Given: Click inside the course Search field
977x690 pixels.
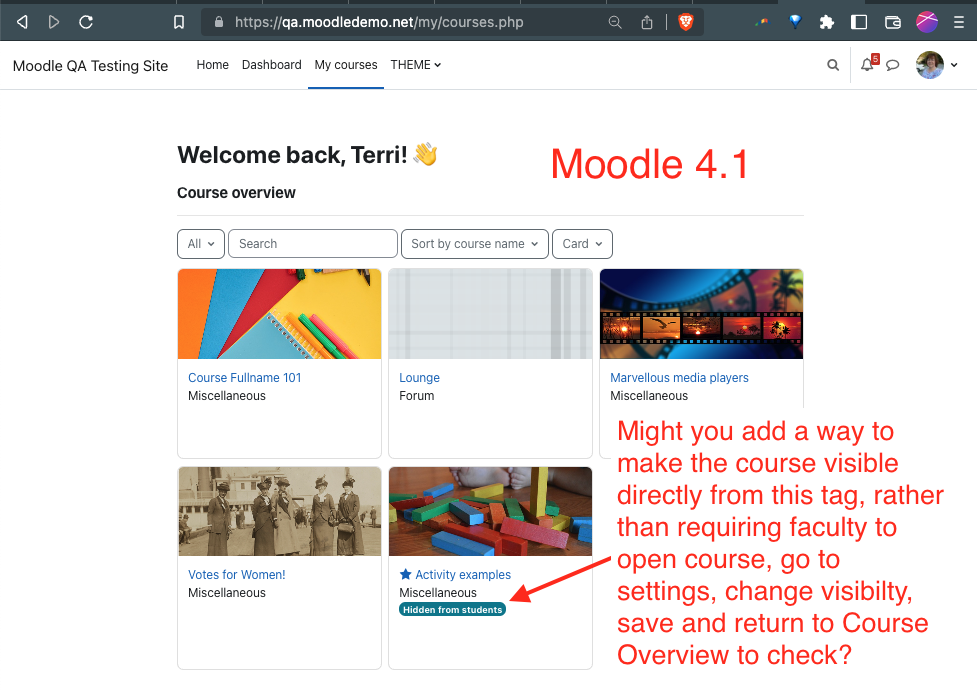Looking at the screenshot, I should pyautogui.click(x=313, y=244).
